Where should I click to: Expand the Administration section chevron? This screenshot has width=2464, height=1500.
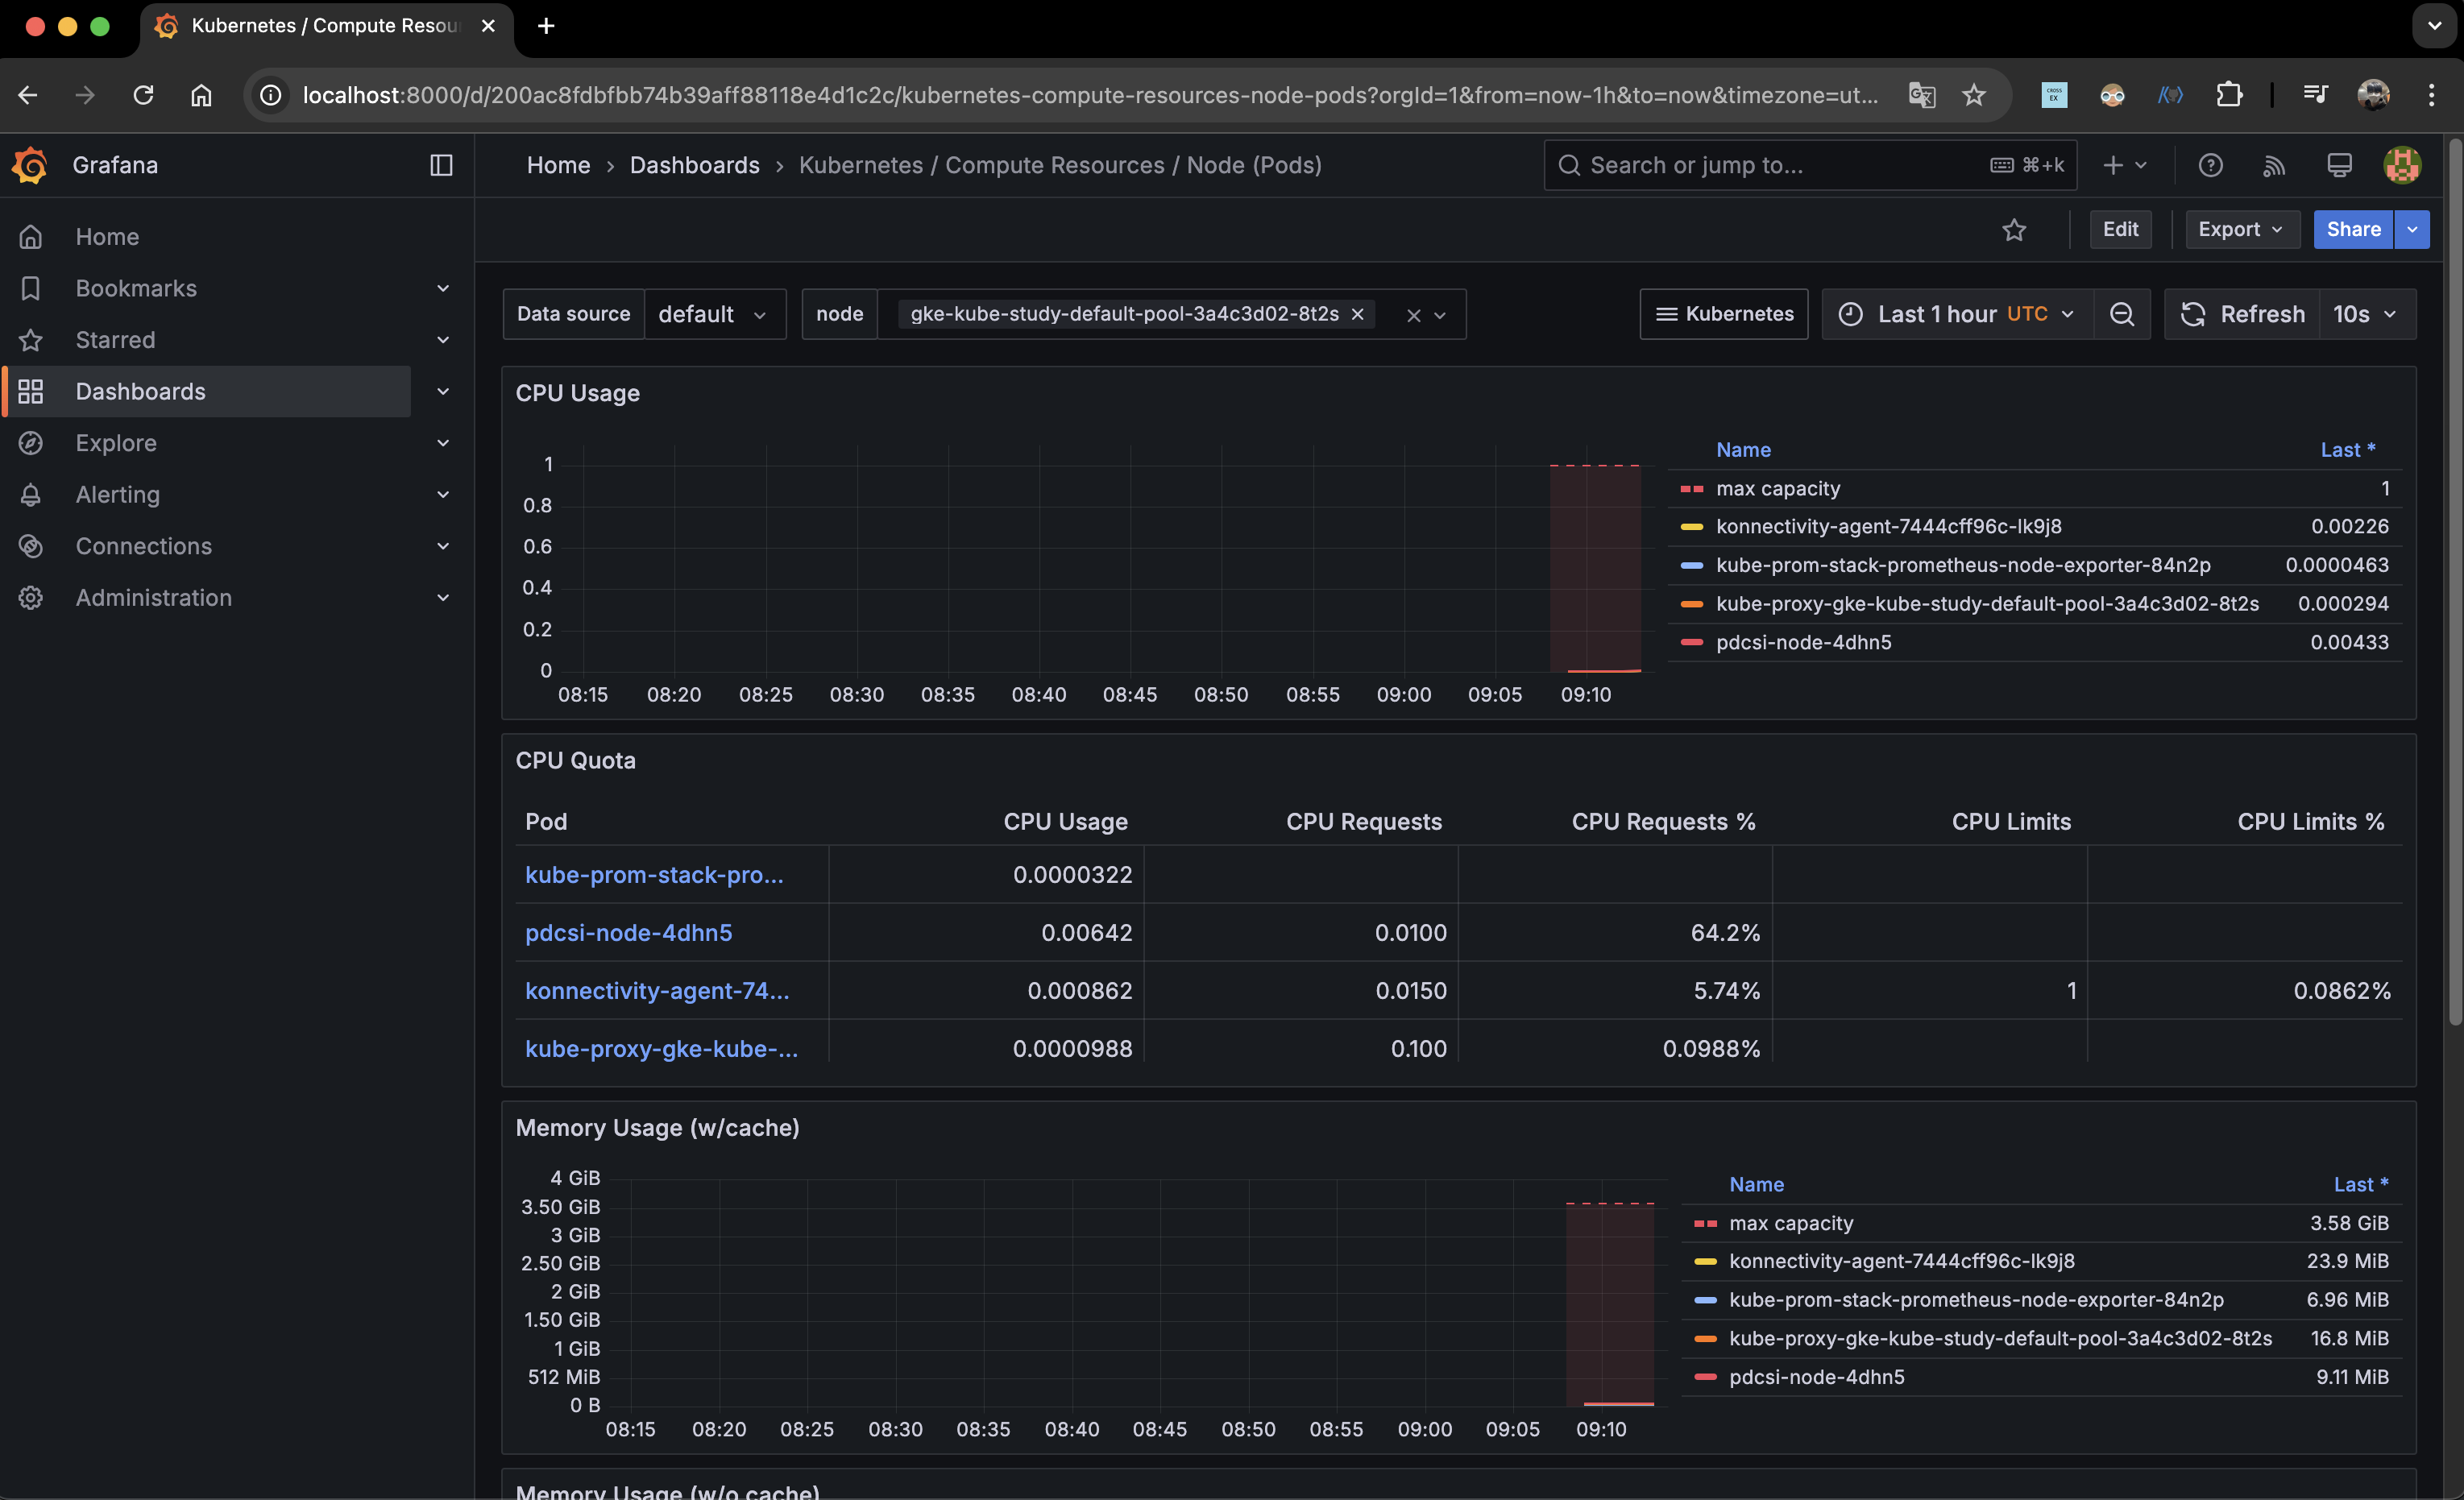[443, 597]
